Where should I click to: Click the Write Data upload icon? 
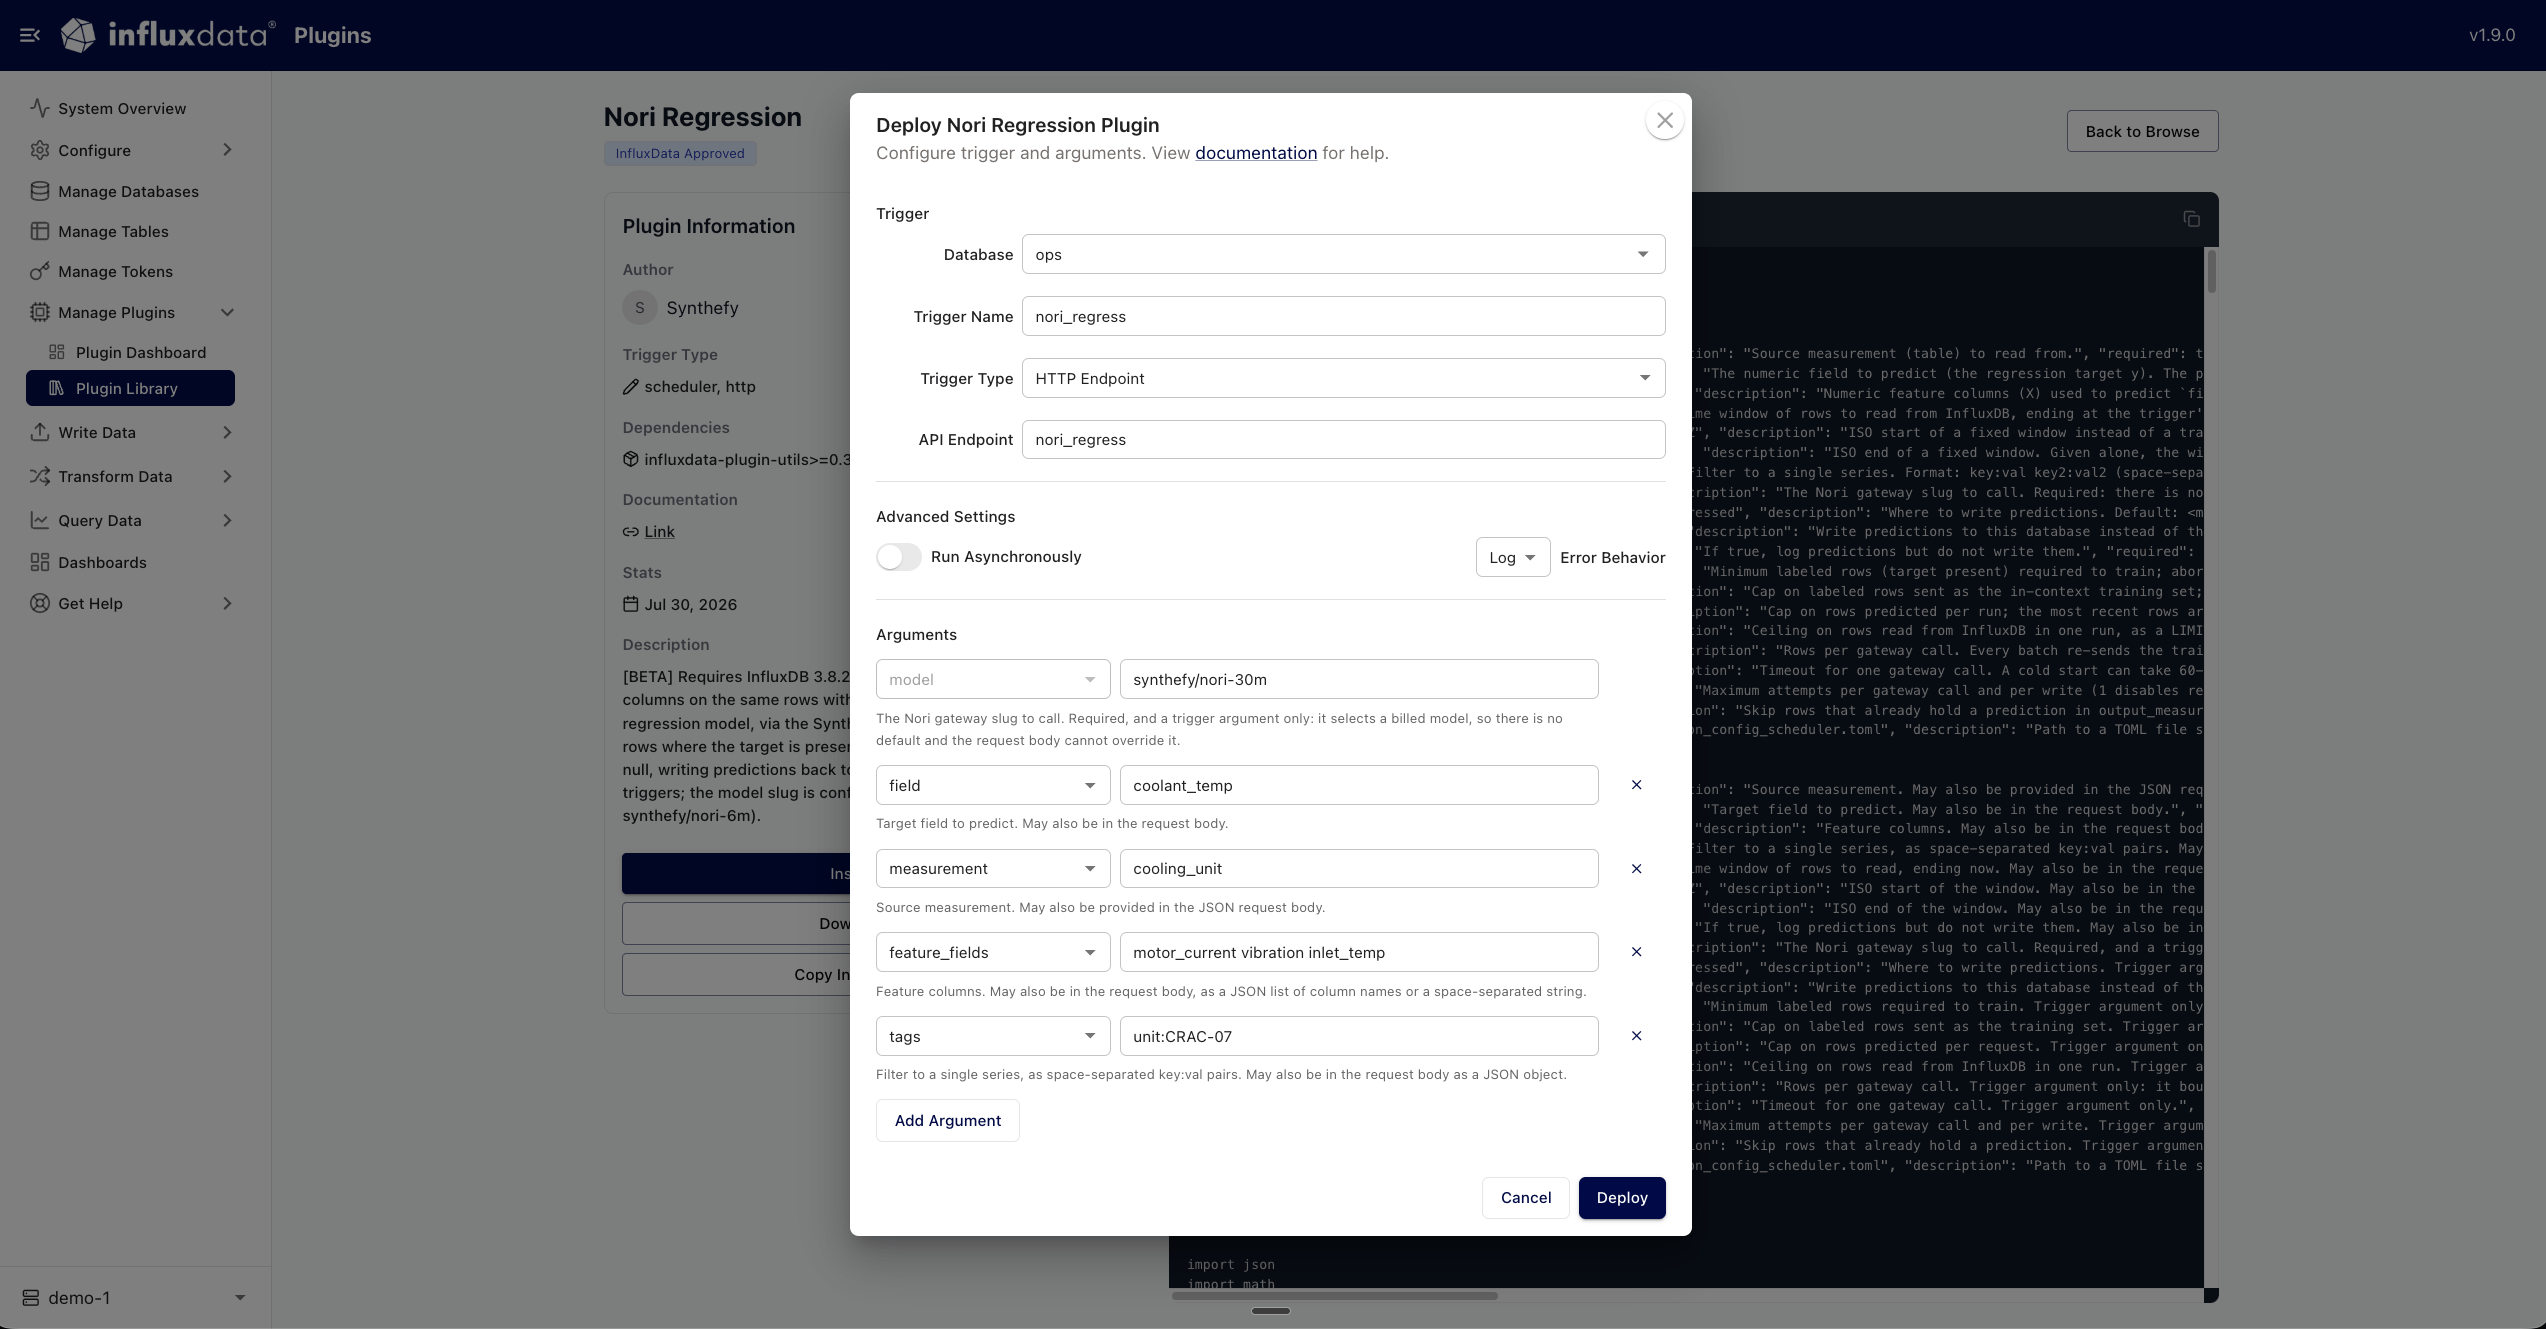(x=40, y=432)
